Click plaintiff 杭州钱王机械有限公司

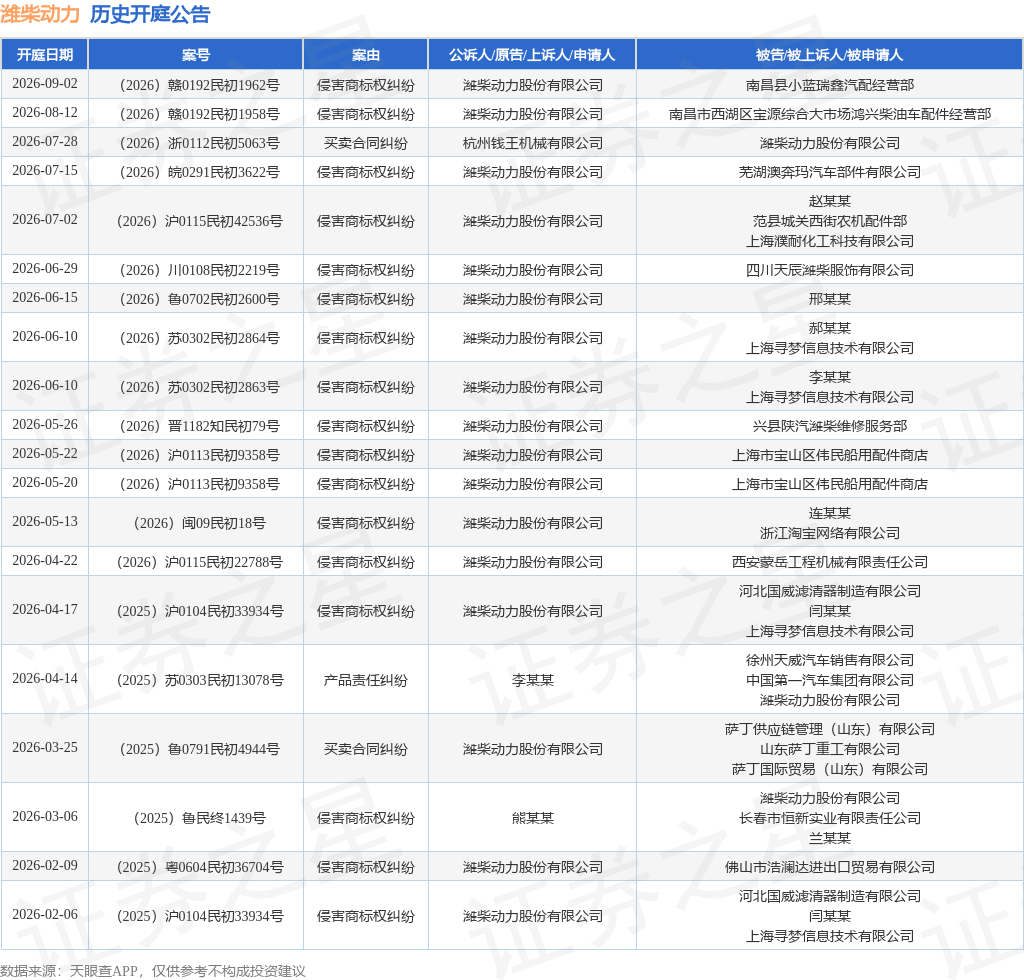[x=532, y=143]
